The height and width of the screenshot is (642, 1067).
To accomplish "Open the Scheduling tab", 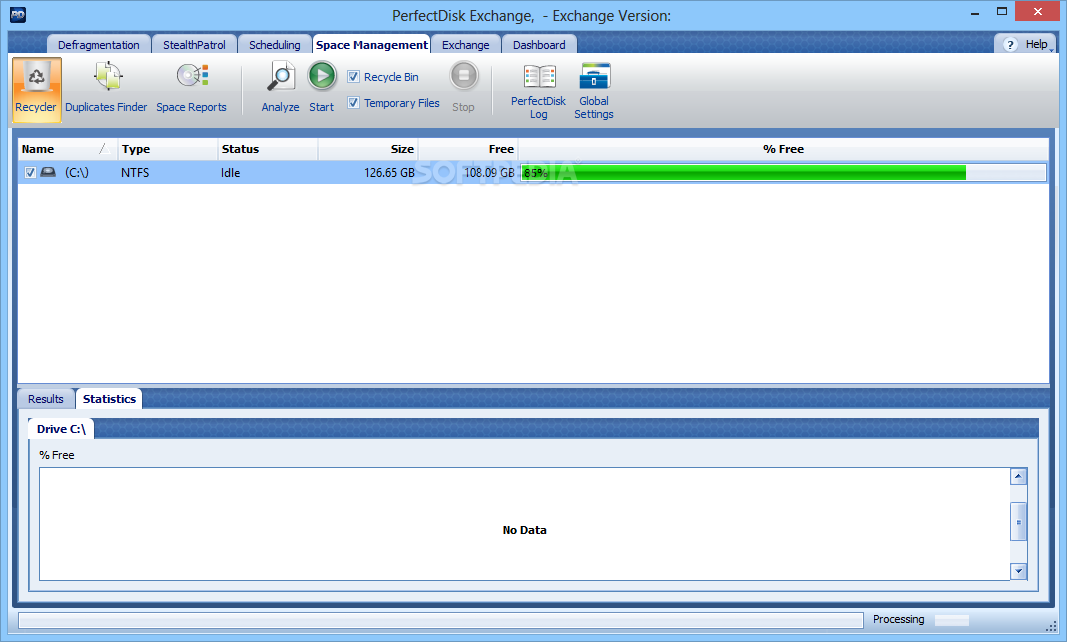I will tap(274, 45).
